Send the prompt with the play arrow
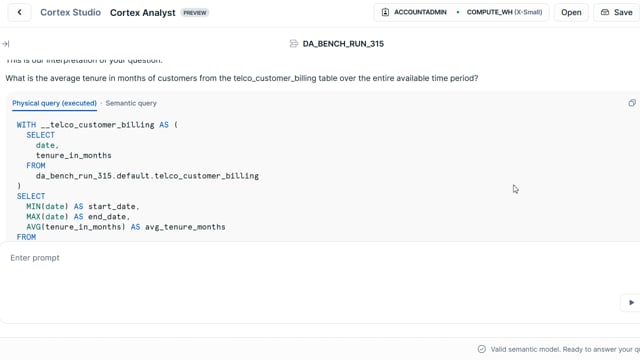This screenshot has height=360, width=640. [631, 302]
